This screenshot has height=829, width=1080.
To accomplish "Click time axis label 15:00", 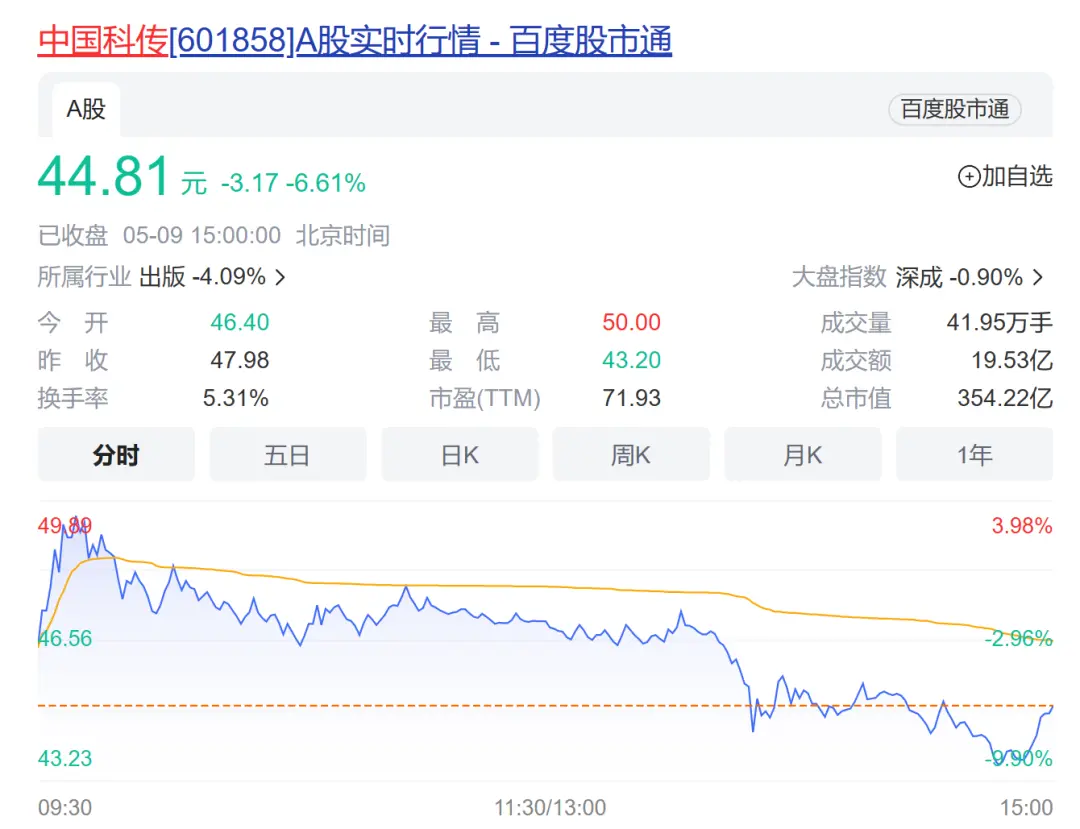I will pyautogui.click(x=1026, y=807).
